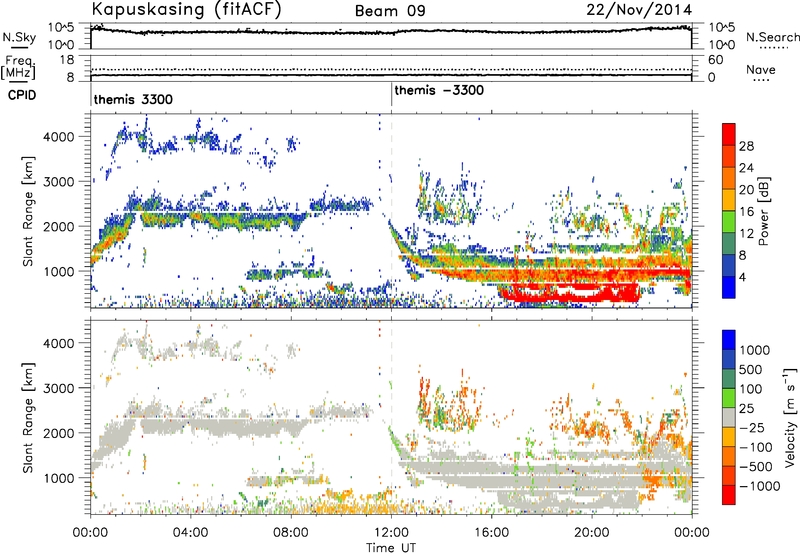Screen dimensions: 800x554
Task: Click the '4' tick on the Power scale
Action: point(742,277)
